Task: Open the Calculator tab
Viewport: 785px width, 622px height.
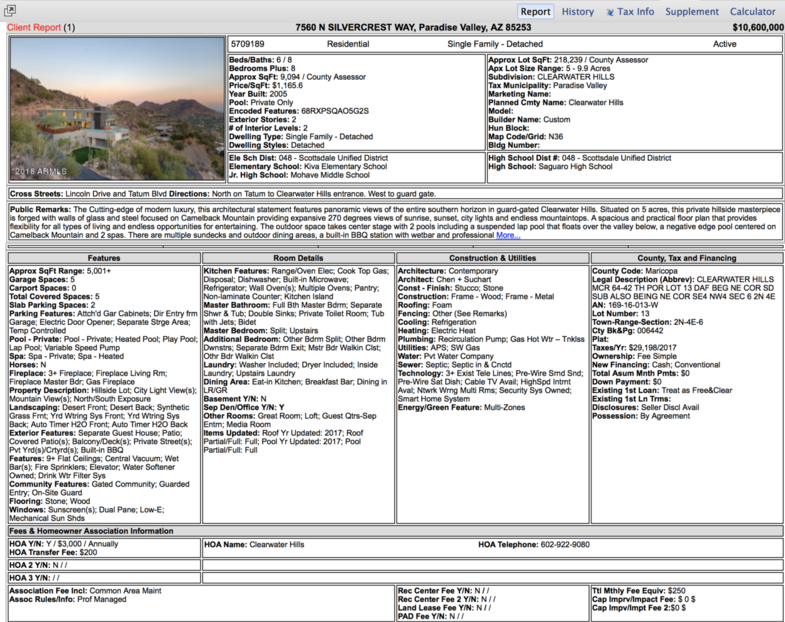Action: 752,12
